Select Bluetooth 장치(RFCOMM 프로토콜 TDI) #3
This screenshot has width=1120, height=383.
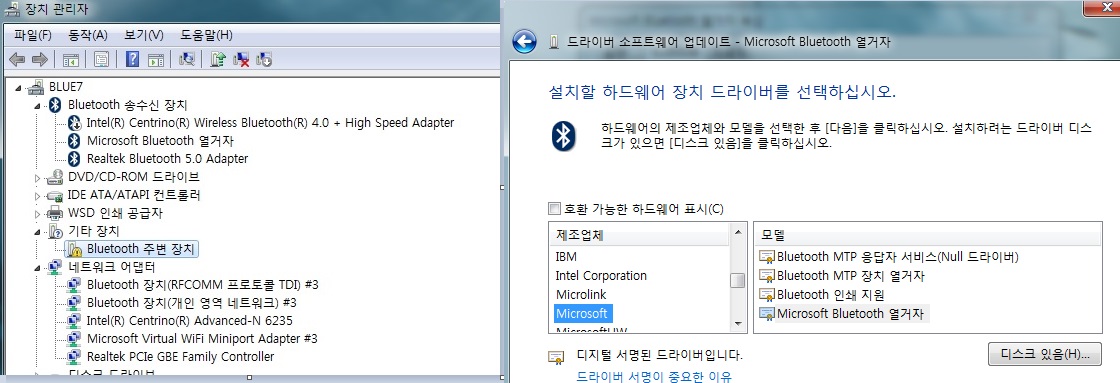202,284
